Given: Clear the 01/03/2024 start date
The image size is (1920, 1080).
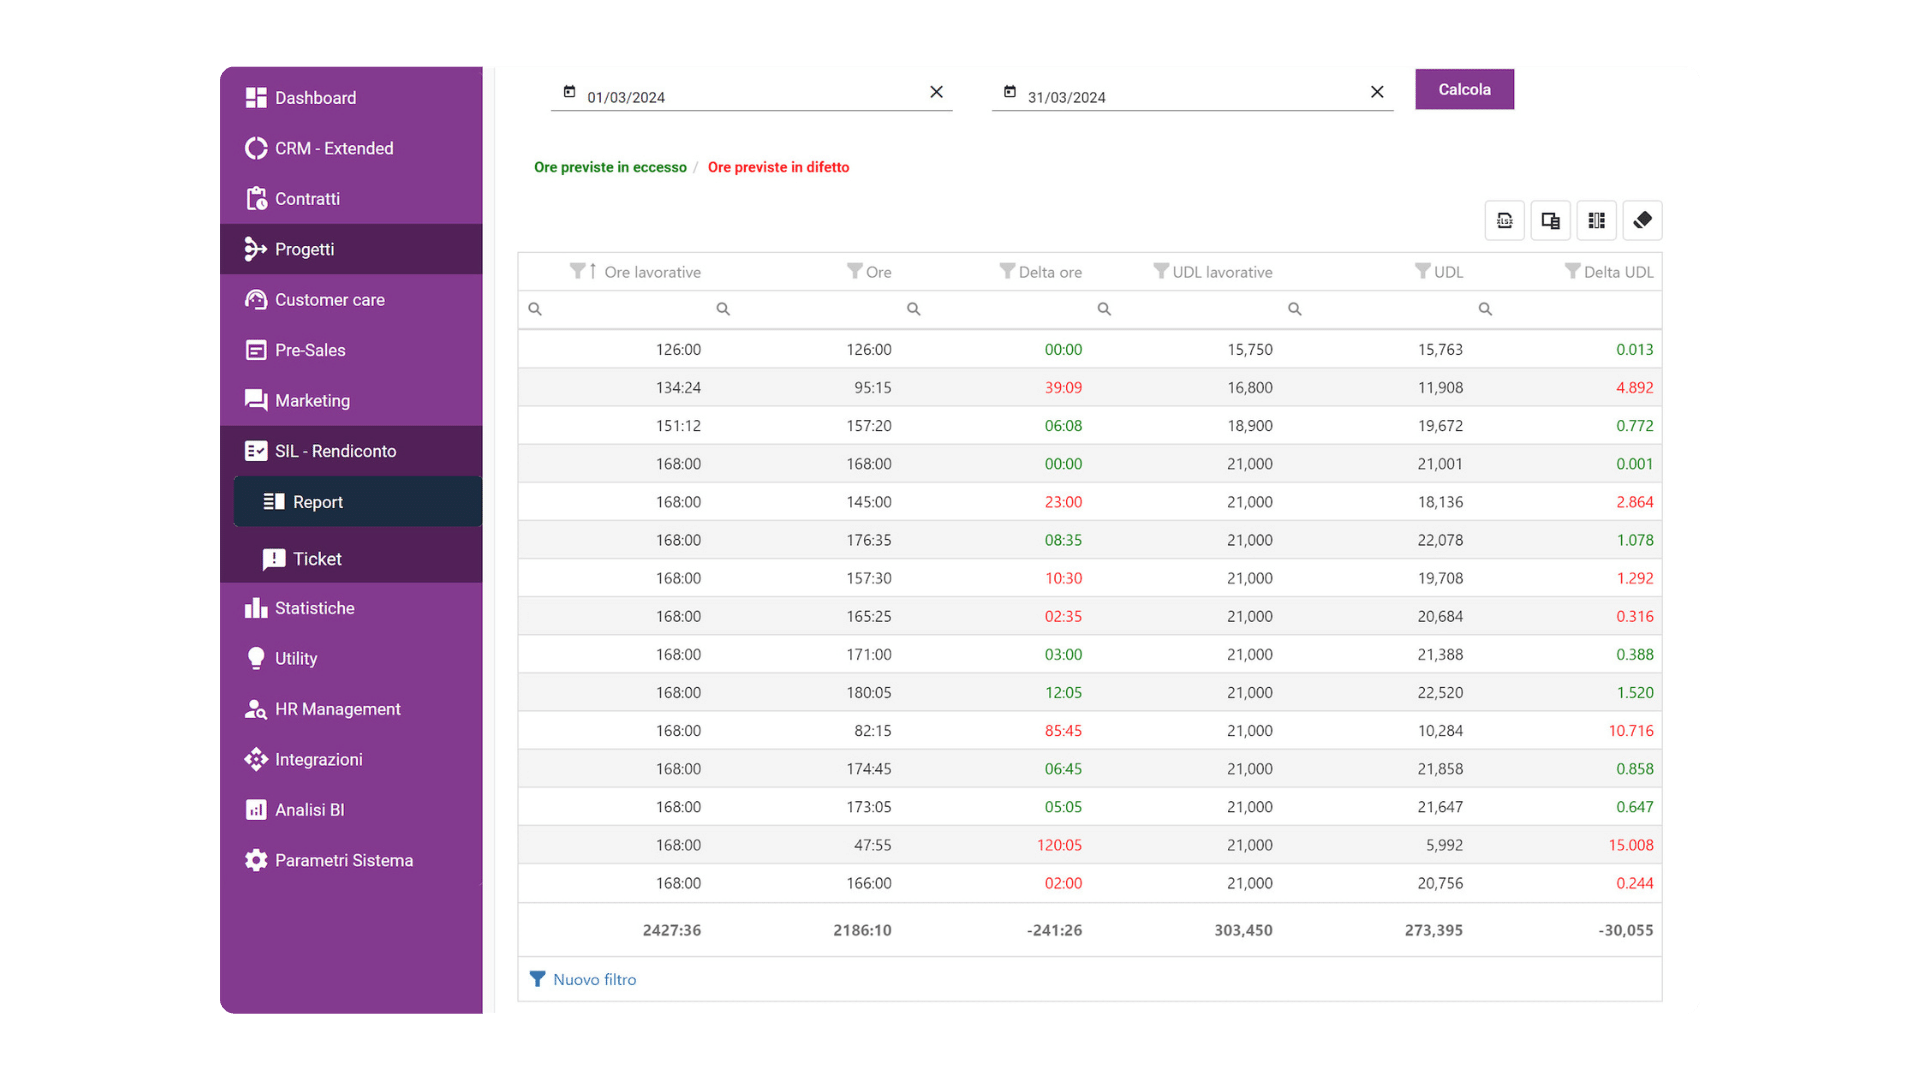Looking at the screenshot, I should (936, 92).
